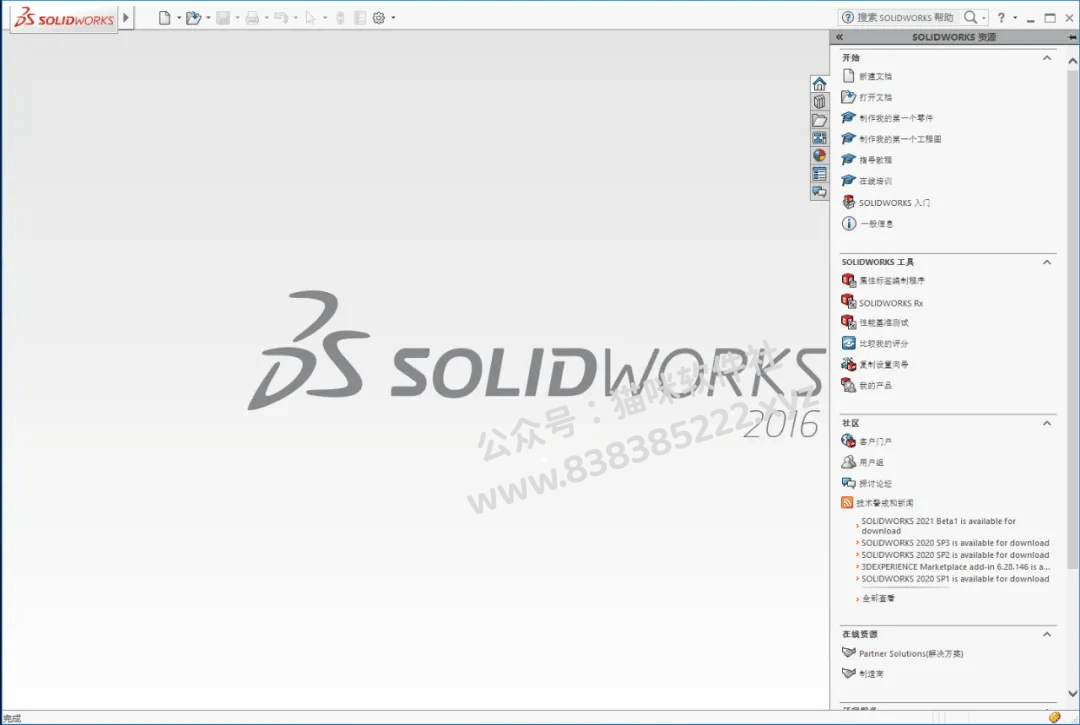Click the SOLIDWORKS logo in the title bar
1080x725 pixels.
[64, 18]
